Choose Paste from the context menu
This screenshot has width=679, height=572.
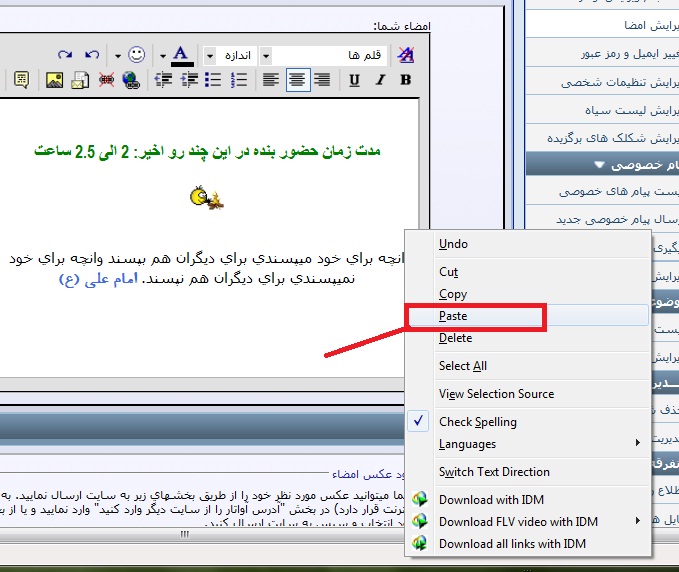click(453, 316)
